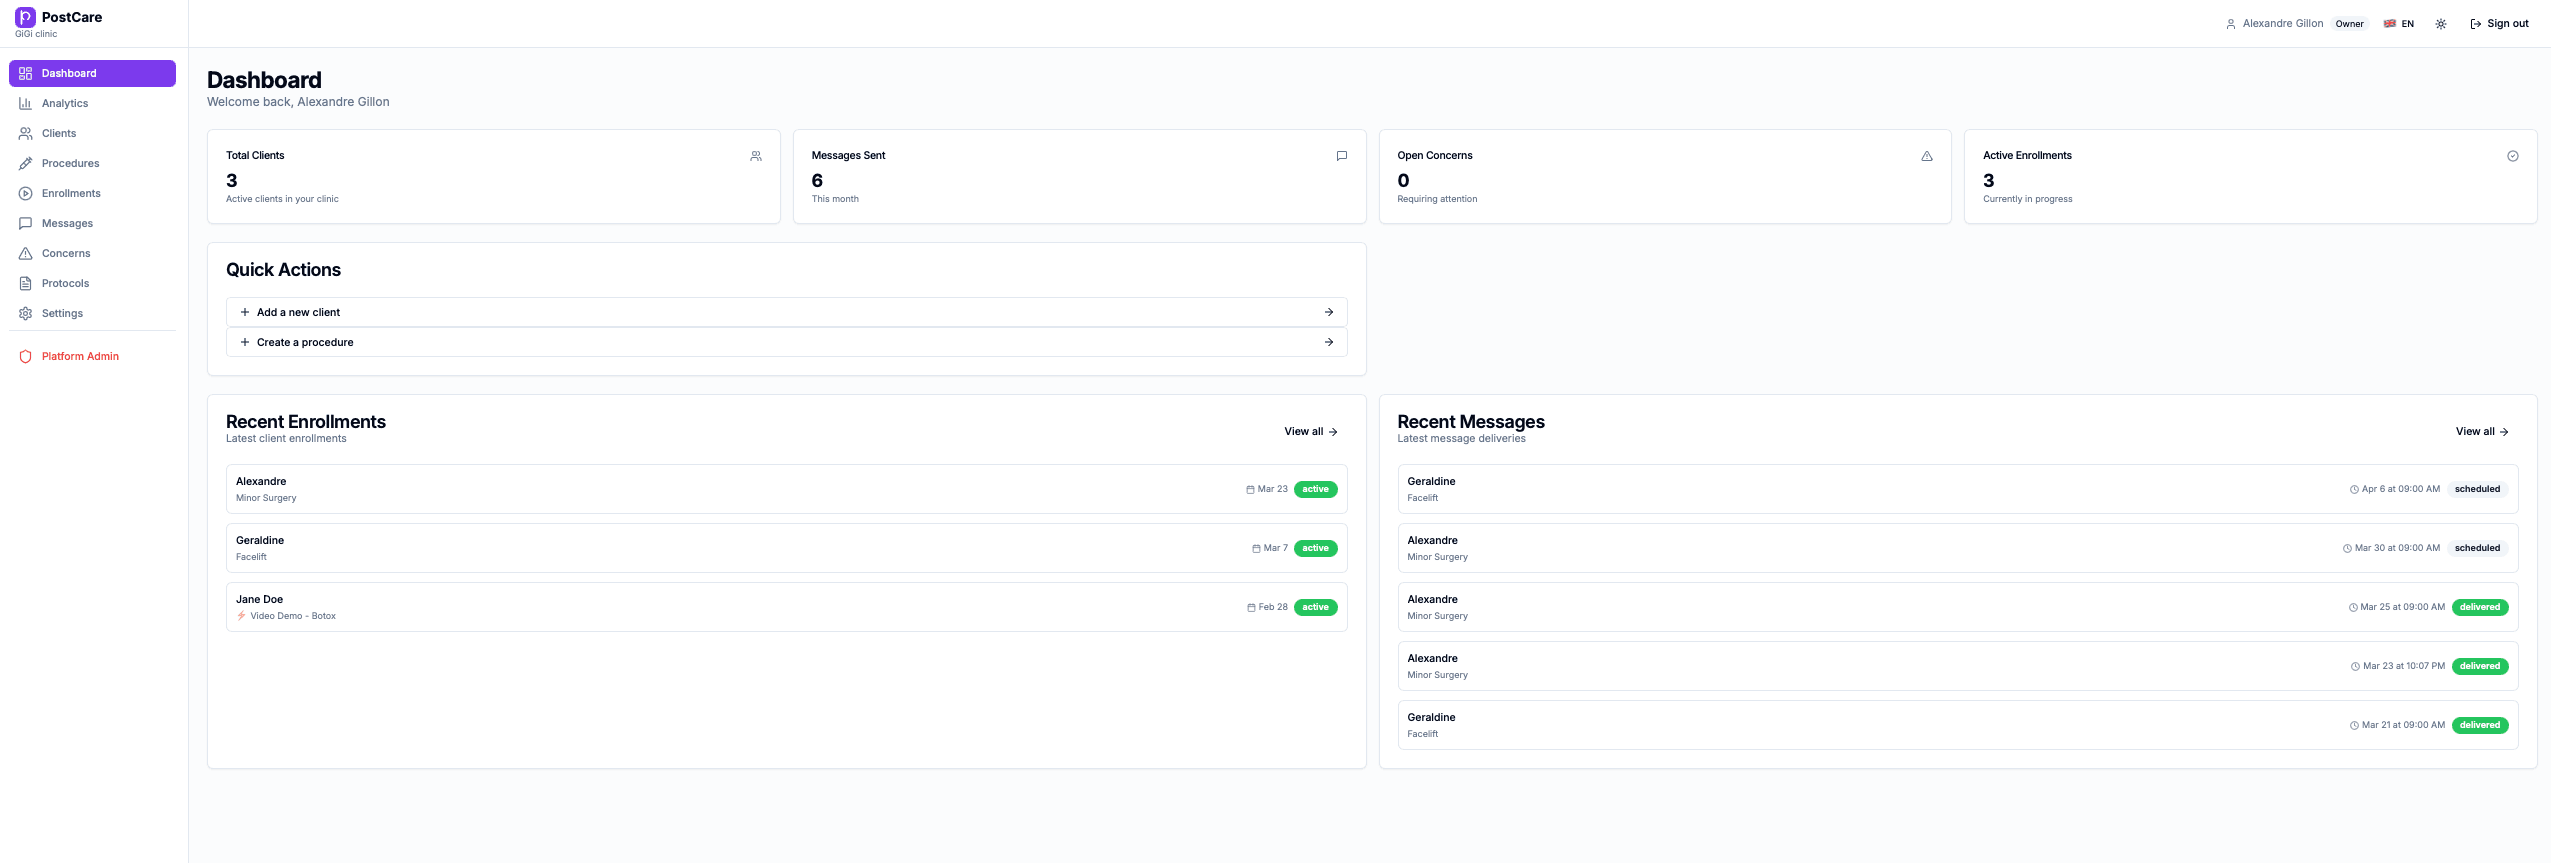Viewport: 2551px width, 863px height.
Task: Click delivered badge on Mar 23 message
Action: [2480, 666]
